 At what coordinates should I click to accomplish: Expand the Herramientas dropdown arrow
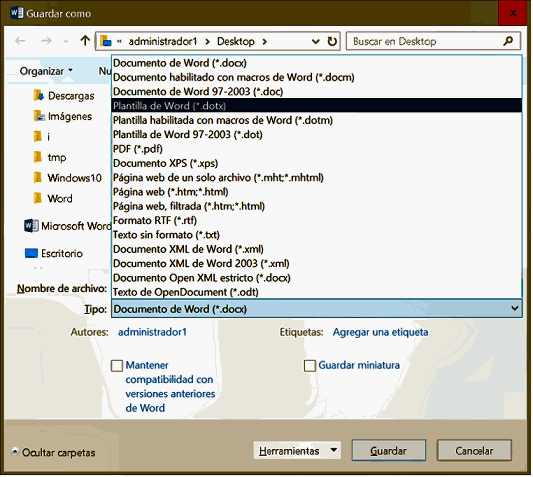click(x=334, y=450)
